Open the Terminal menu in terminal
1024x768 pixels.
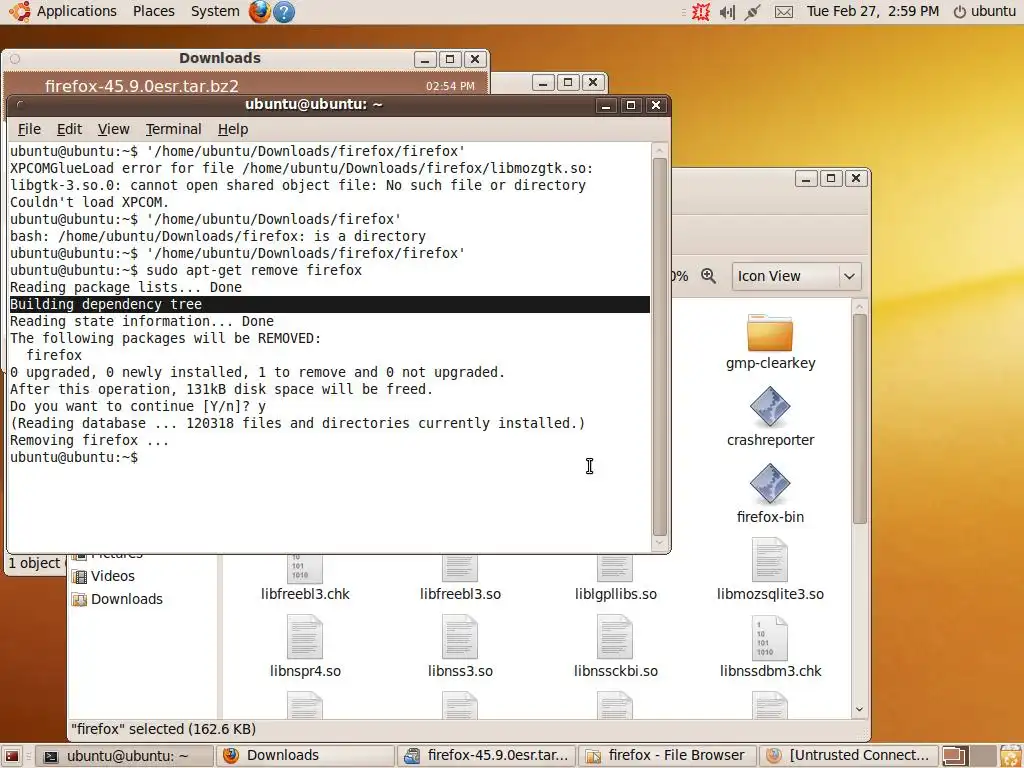[x=173, y=129]
